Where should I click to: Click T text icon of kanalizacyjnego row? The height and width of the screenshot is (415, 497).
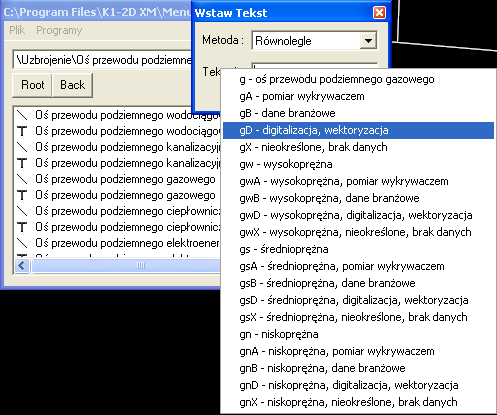point(22,163)
